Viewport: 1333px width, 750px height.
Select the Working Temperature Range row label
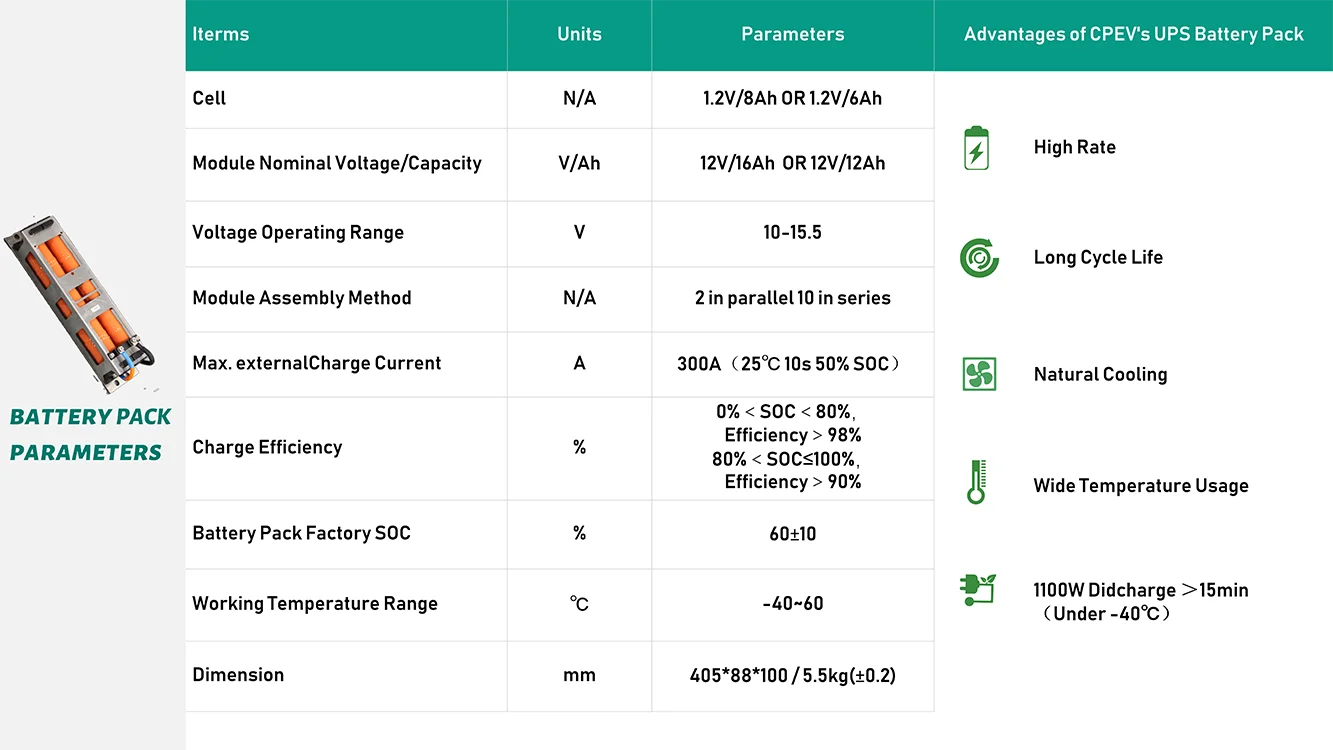click(x=315, y=604)
